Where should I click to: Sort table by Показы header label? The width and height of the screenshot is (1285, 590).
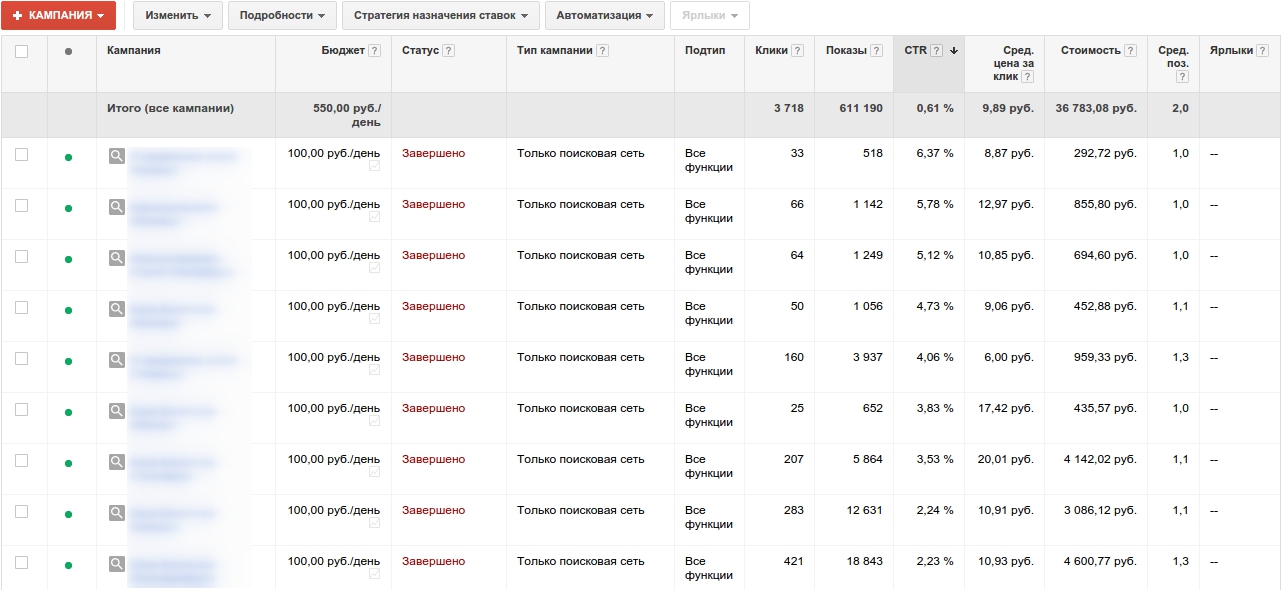click(846, 50)
